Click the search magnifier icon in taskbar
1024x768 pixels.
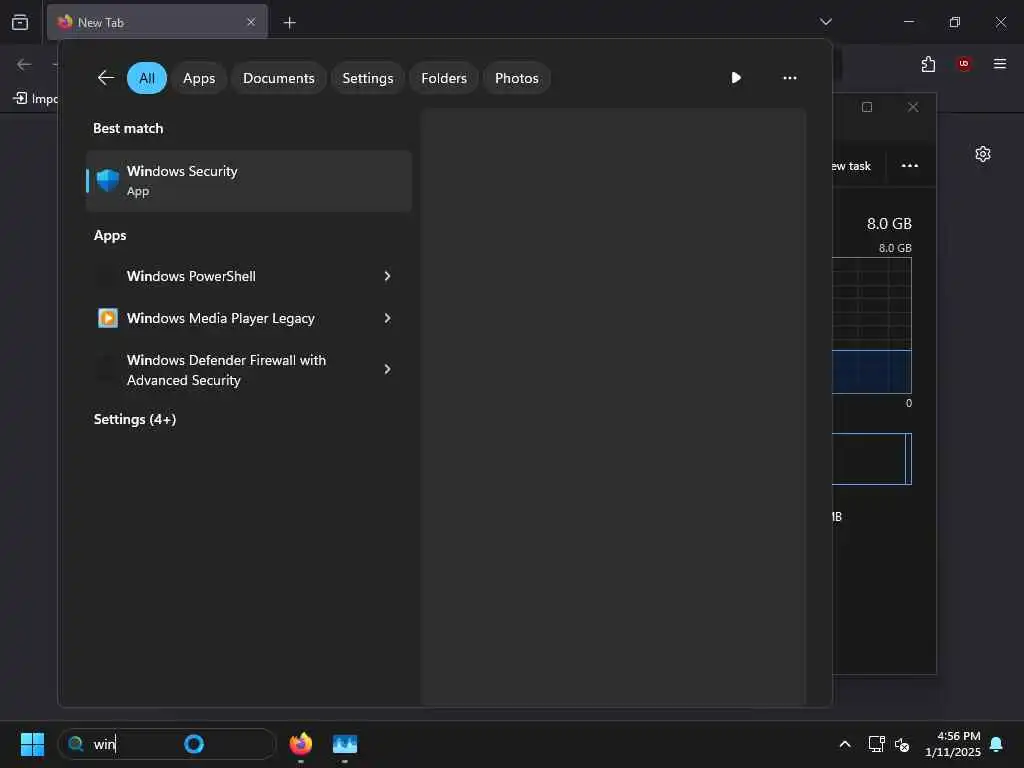click(x=76, y=744)
